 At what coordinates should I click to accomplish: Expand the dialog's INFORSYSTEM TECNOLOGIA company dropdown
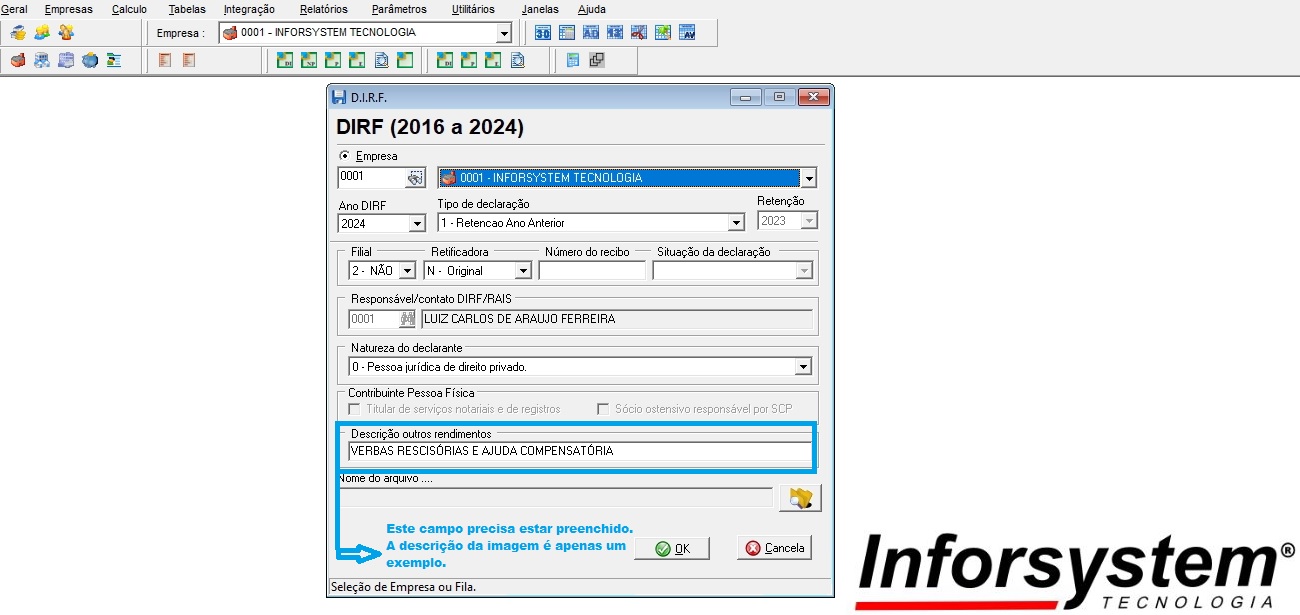click(809, 178)
